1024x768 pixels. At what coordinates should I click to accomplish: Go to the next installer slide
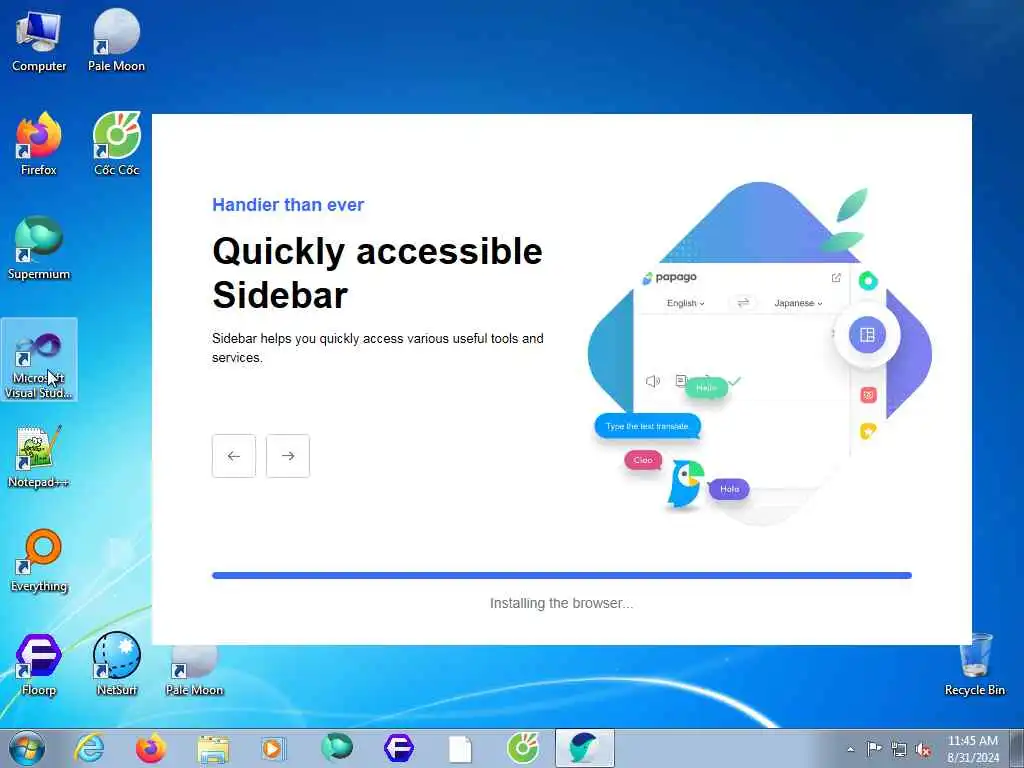click(288, 456)
